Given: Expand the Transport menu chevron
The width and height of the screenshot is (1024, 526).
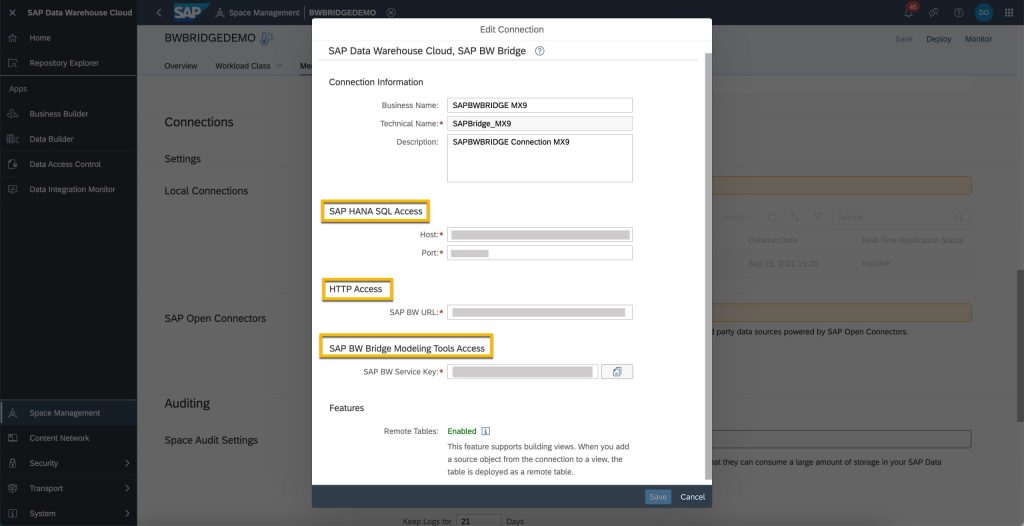Looking at the screenshot, I should 127,488.
